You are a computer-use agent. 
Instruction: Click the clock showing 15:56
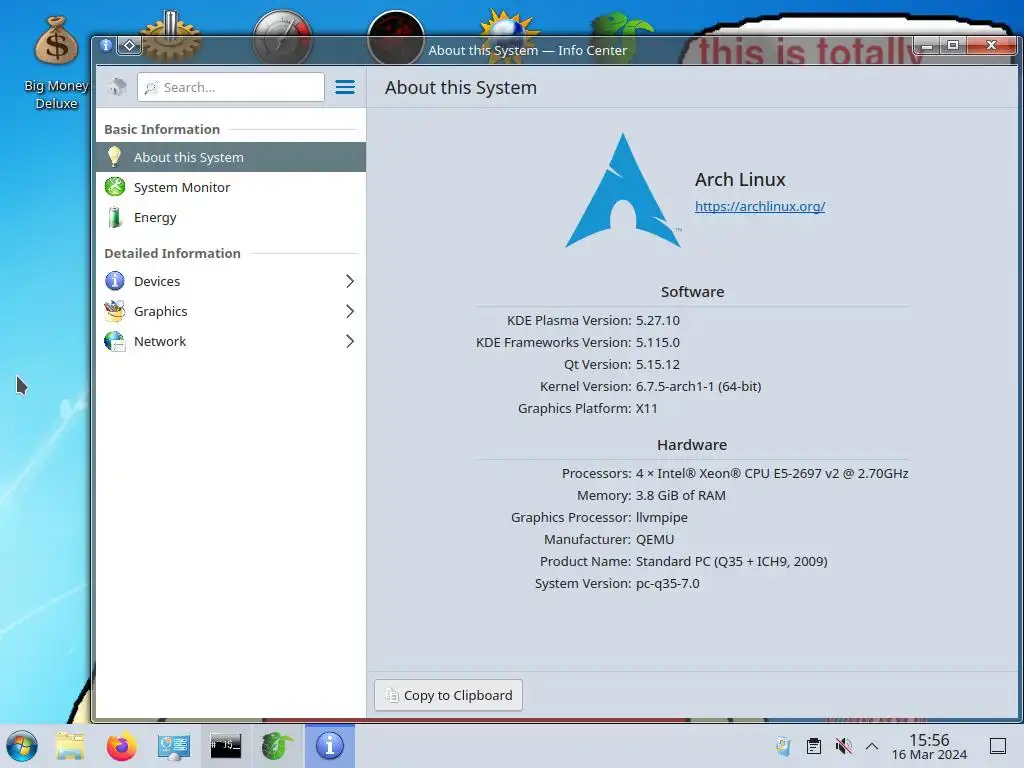point(929,747)
